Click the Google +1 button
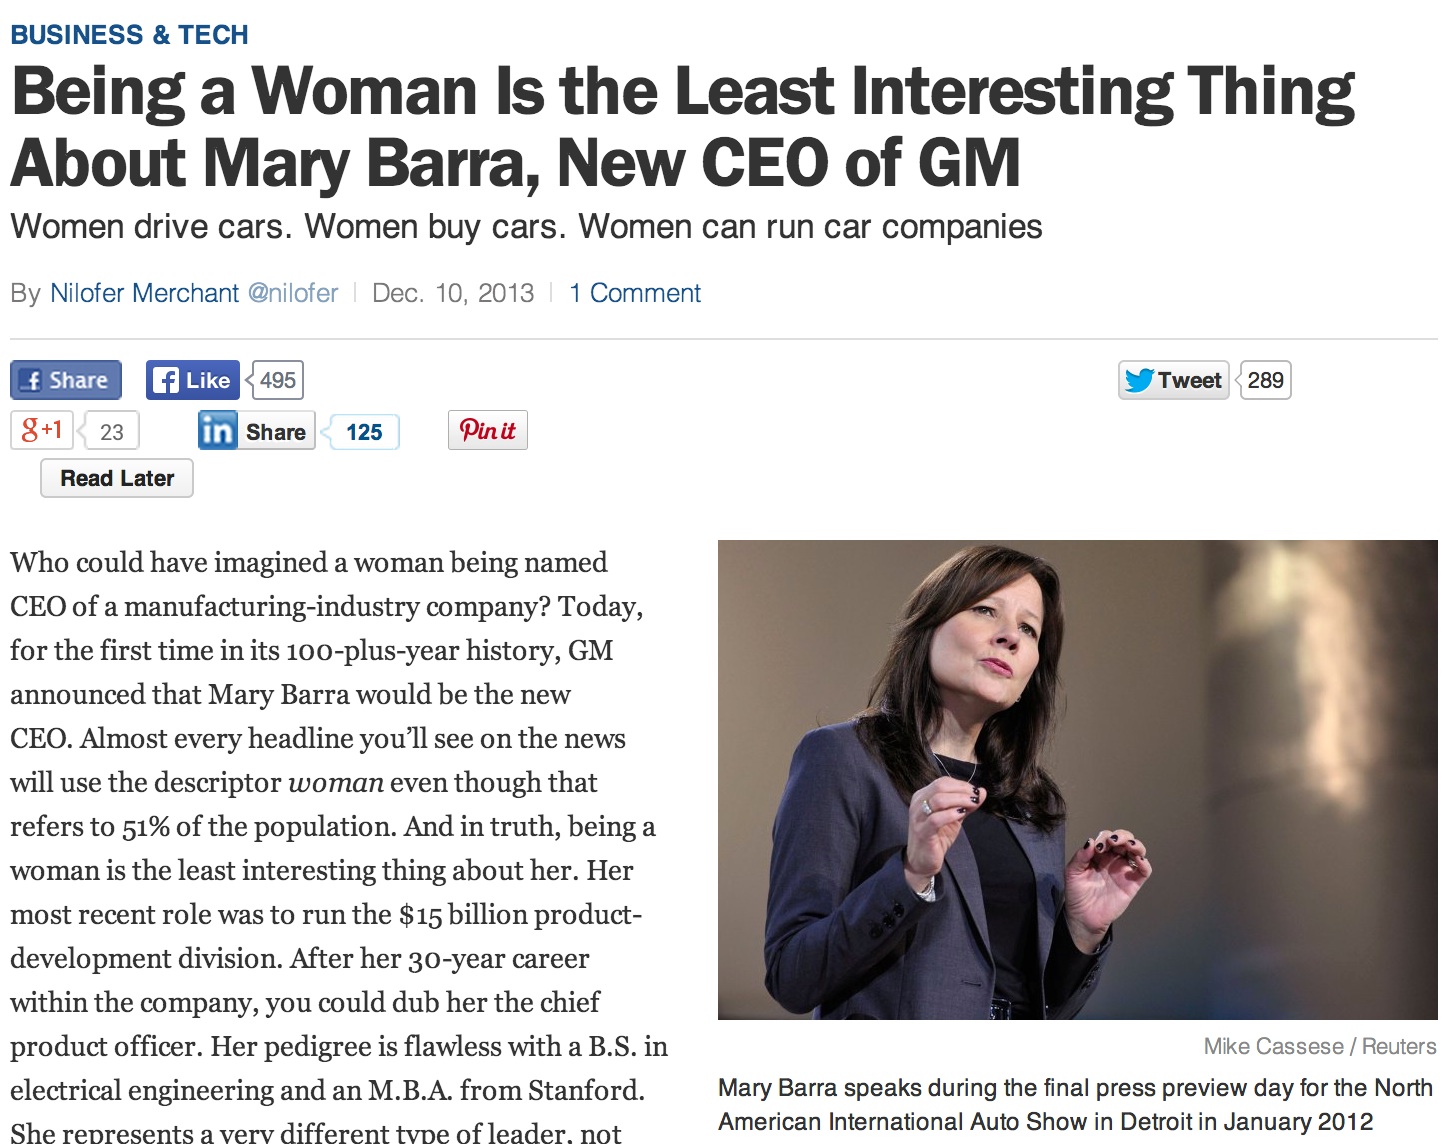This screenshot has height=1146, width=1442. (x=42, y=431)
